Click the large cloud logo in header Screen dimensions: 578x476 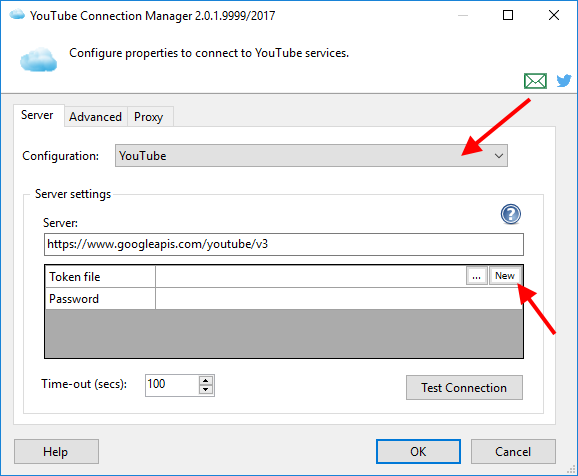[38, 59]
